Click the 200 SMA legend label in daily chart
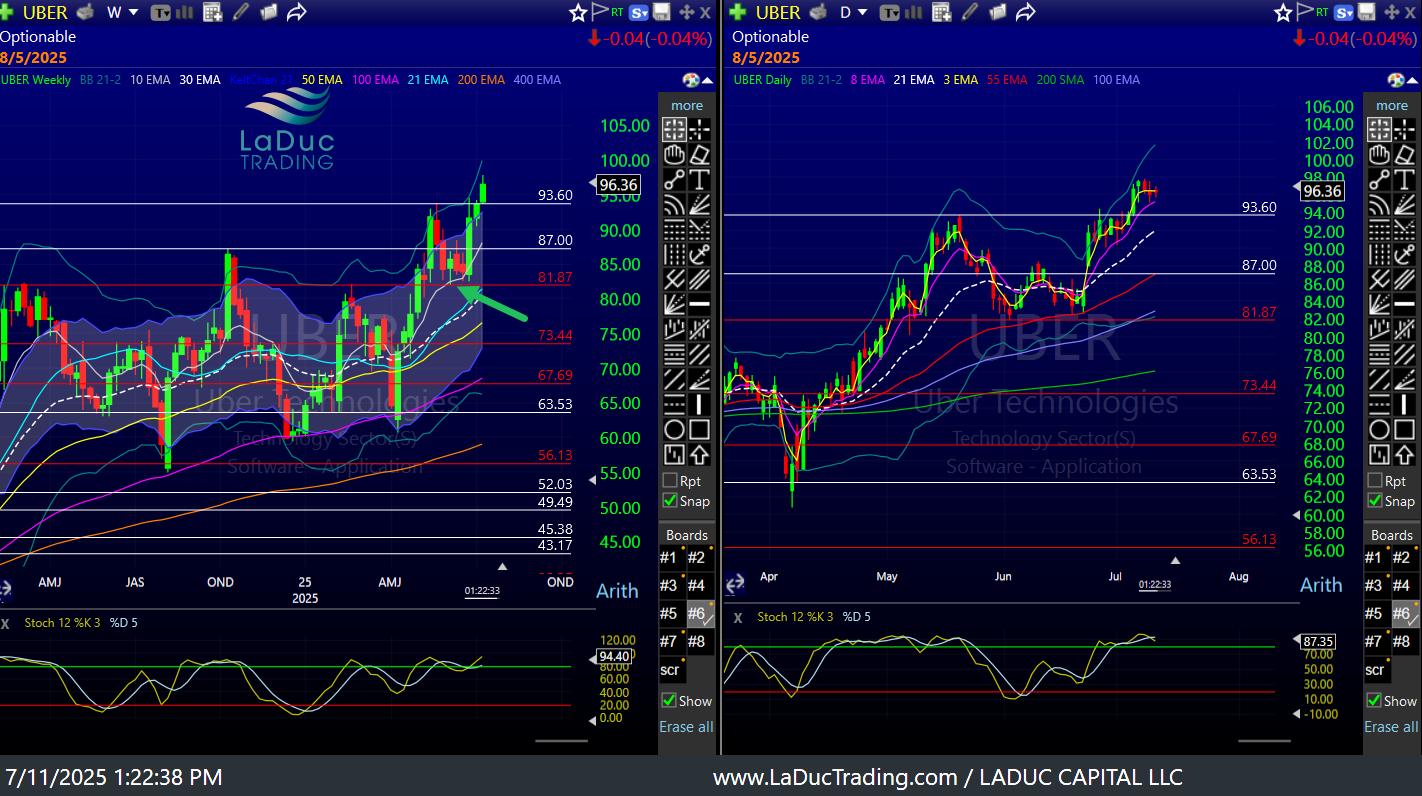1422x796 pixels. point(1060,80)
